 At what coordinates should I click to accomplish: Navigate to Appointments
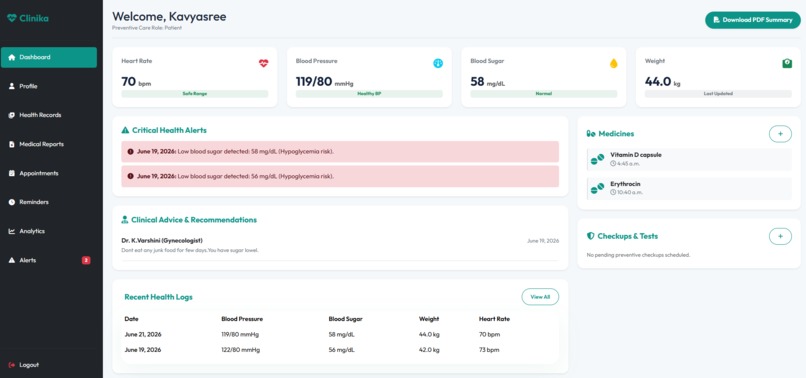(x=49, y=173)
